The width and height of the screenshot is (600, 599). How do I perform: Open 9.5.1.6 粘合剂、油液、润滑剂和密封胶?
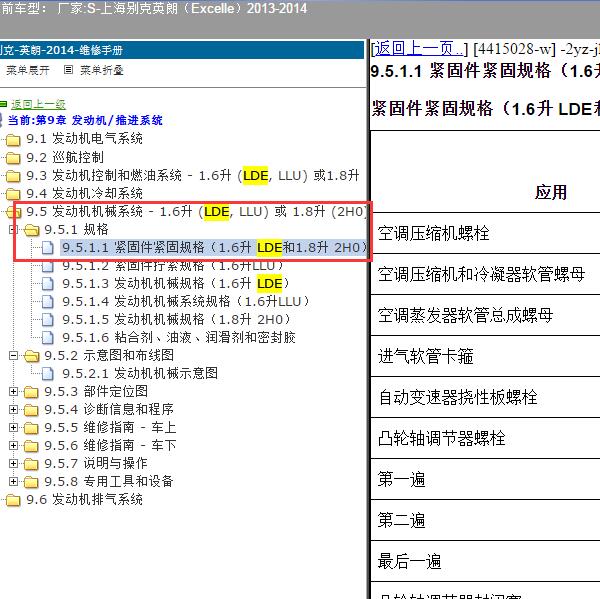tap(179, 337)
